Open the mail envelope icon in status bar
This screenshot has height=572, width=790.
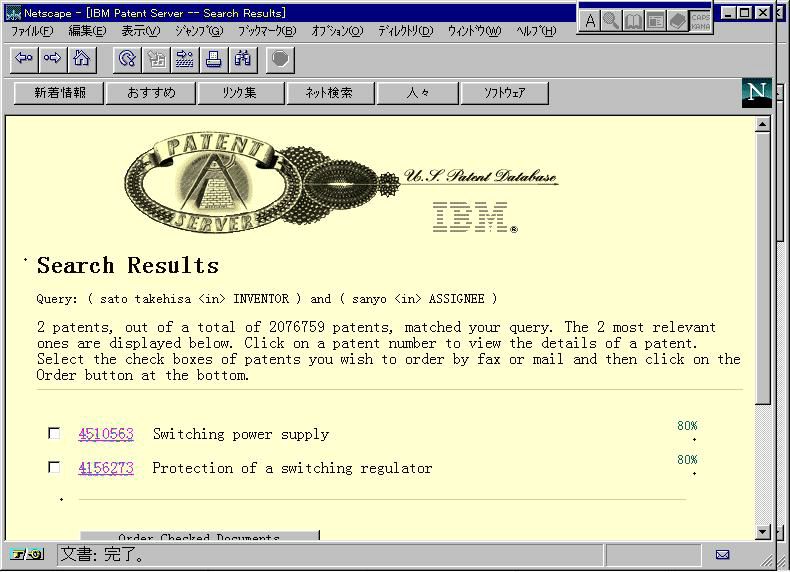pyautogui.click(x=723, y=554)
